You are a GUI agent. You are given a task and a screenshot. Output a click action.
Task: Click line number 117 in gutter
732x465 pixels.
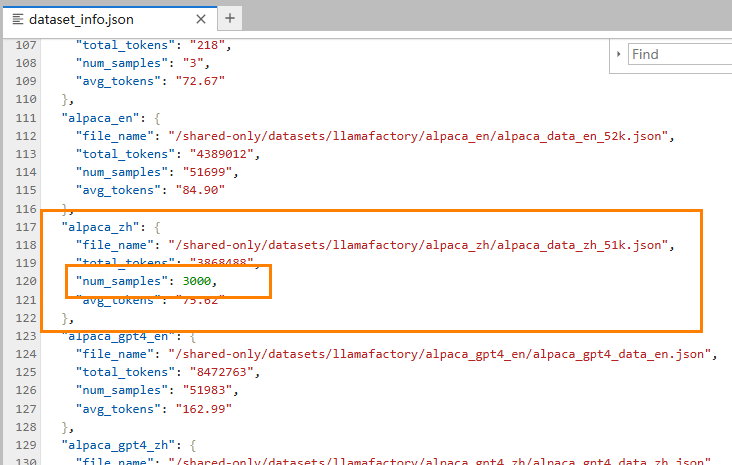(20, 226)
